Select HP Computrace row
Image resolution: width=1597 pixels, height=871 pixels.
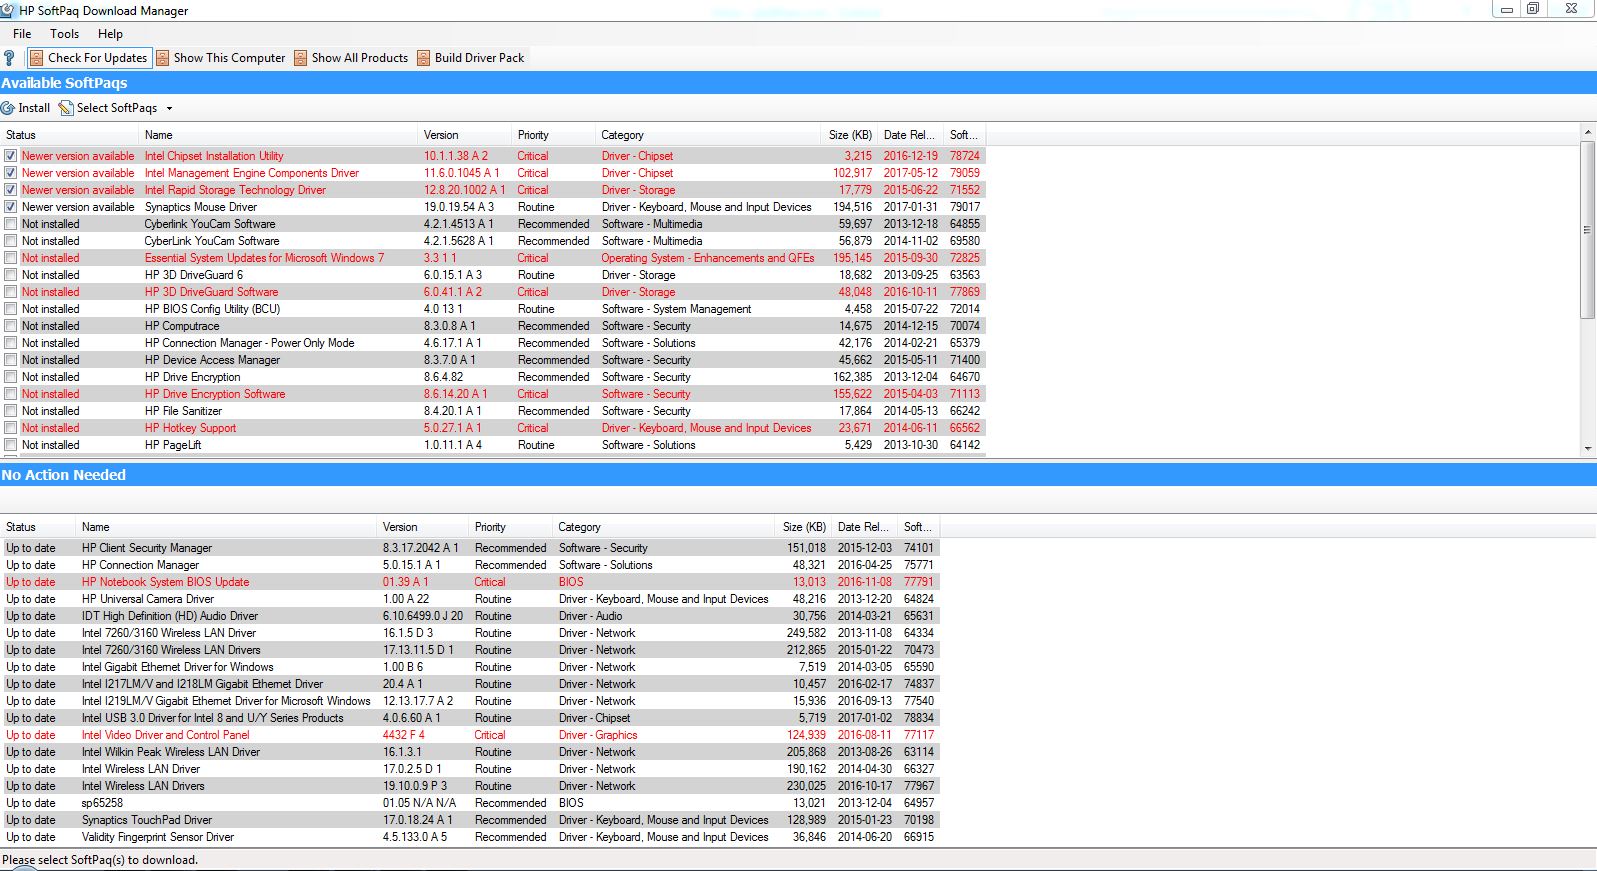[x=493, y=326]
